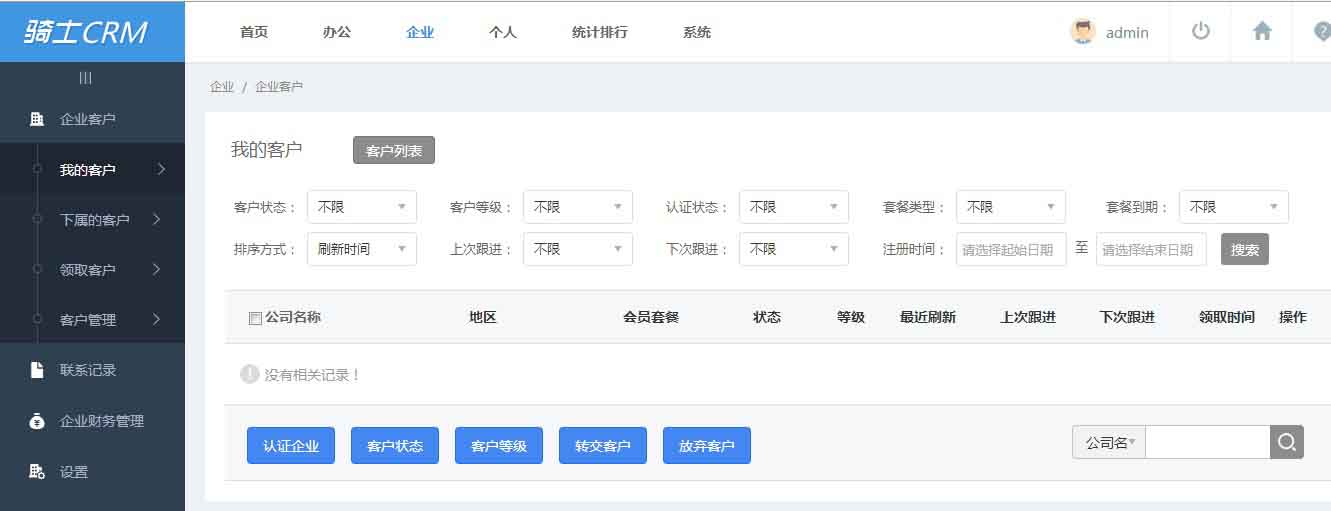Screen dimensions: 1331x511
Task: Click the 设置 icon in sidebar
Action: 37,472
